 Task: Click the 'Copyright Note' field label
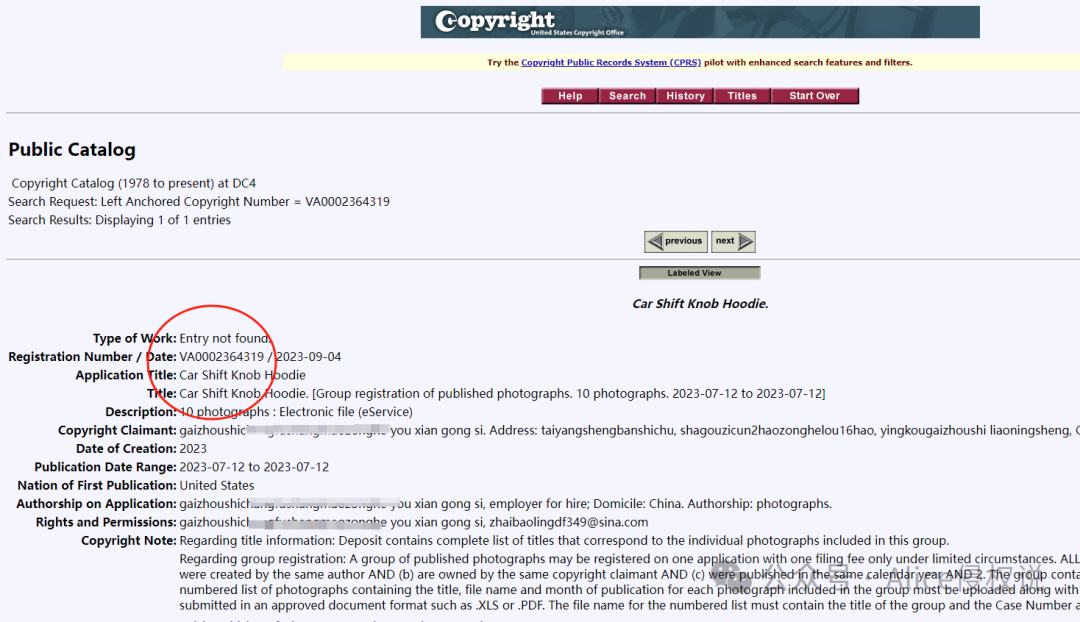[x=128, y=541]
